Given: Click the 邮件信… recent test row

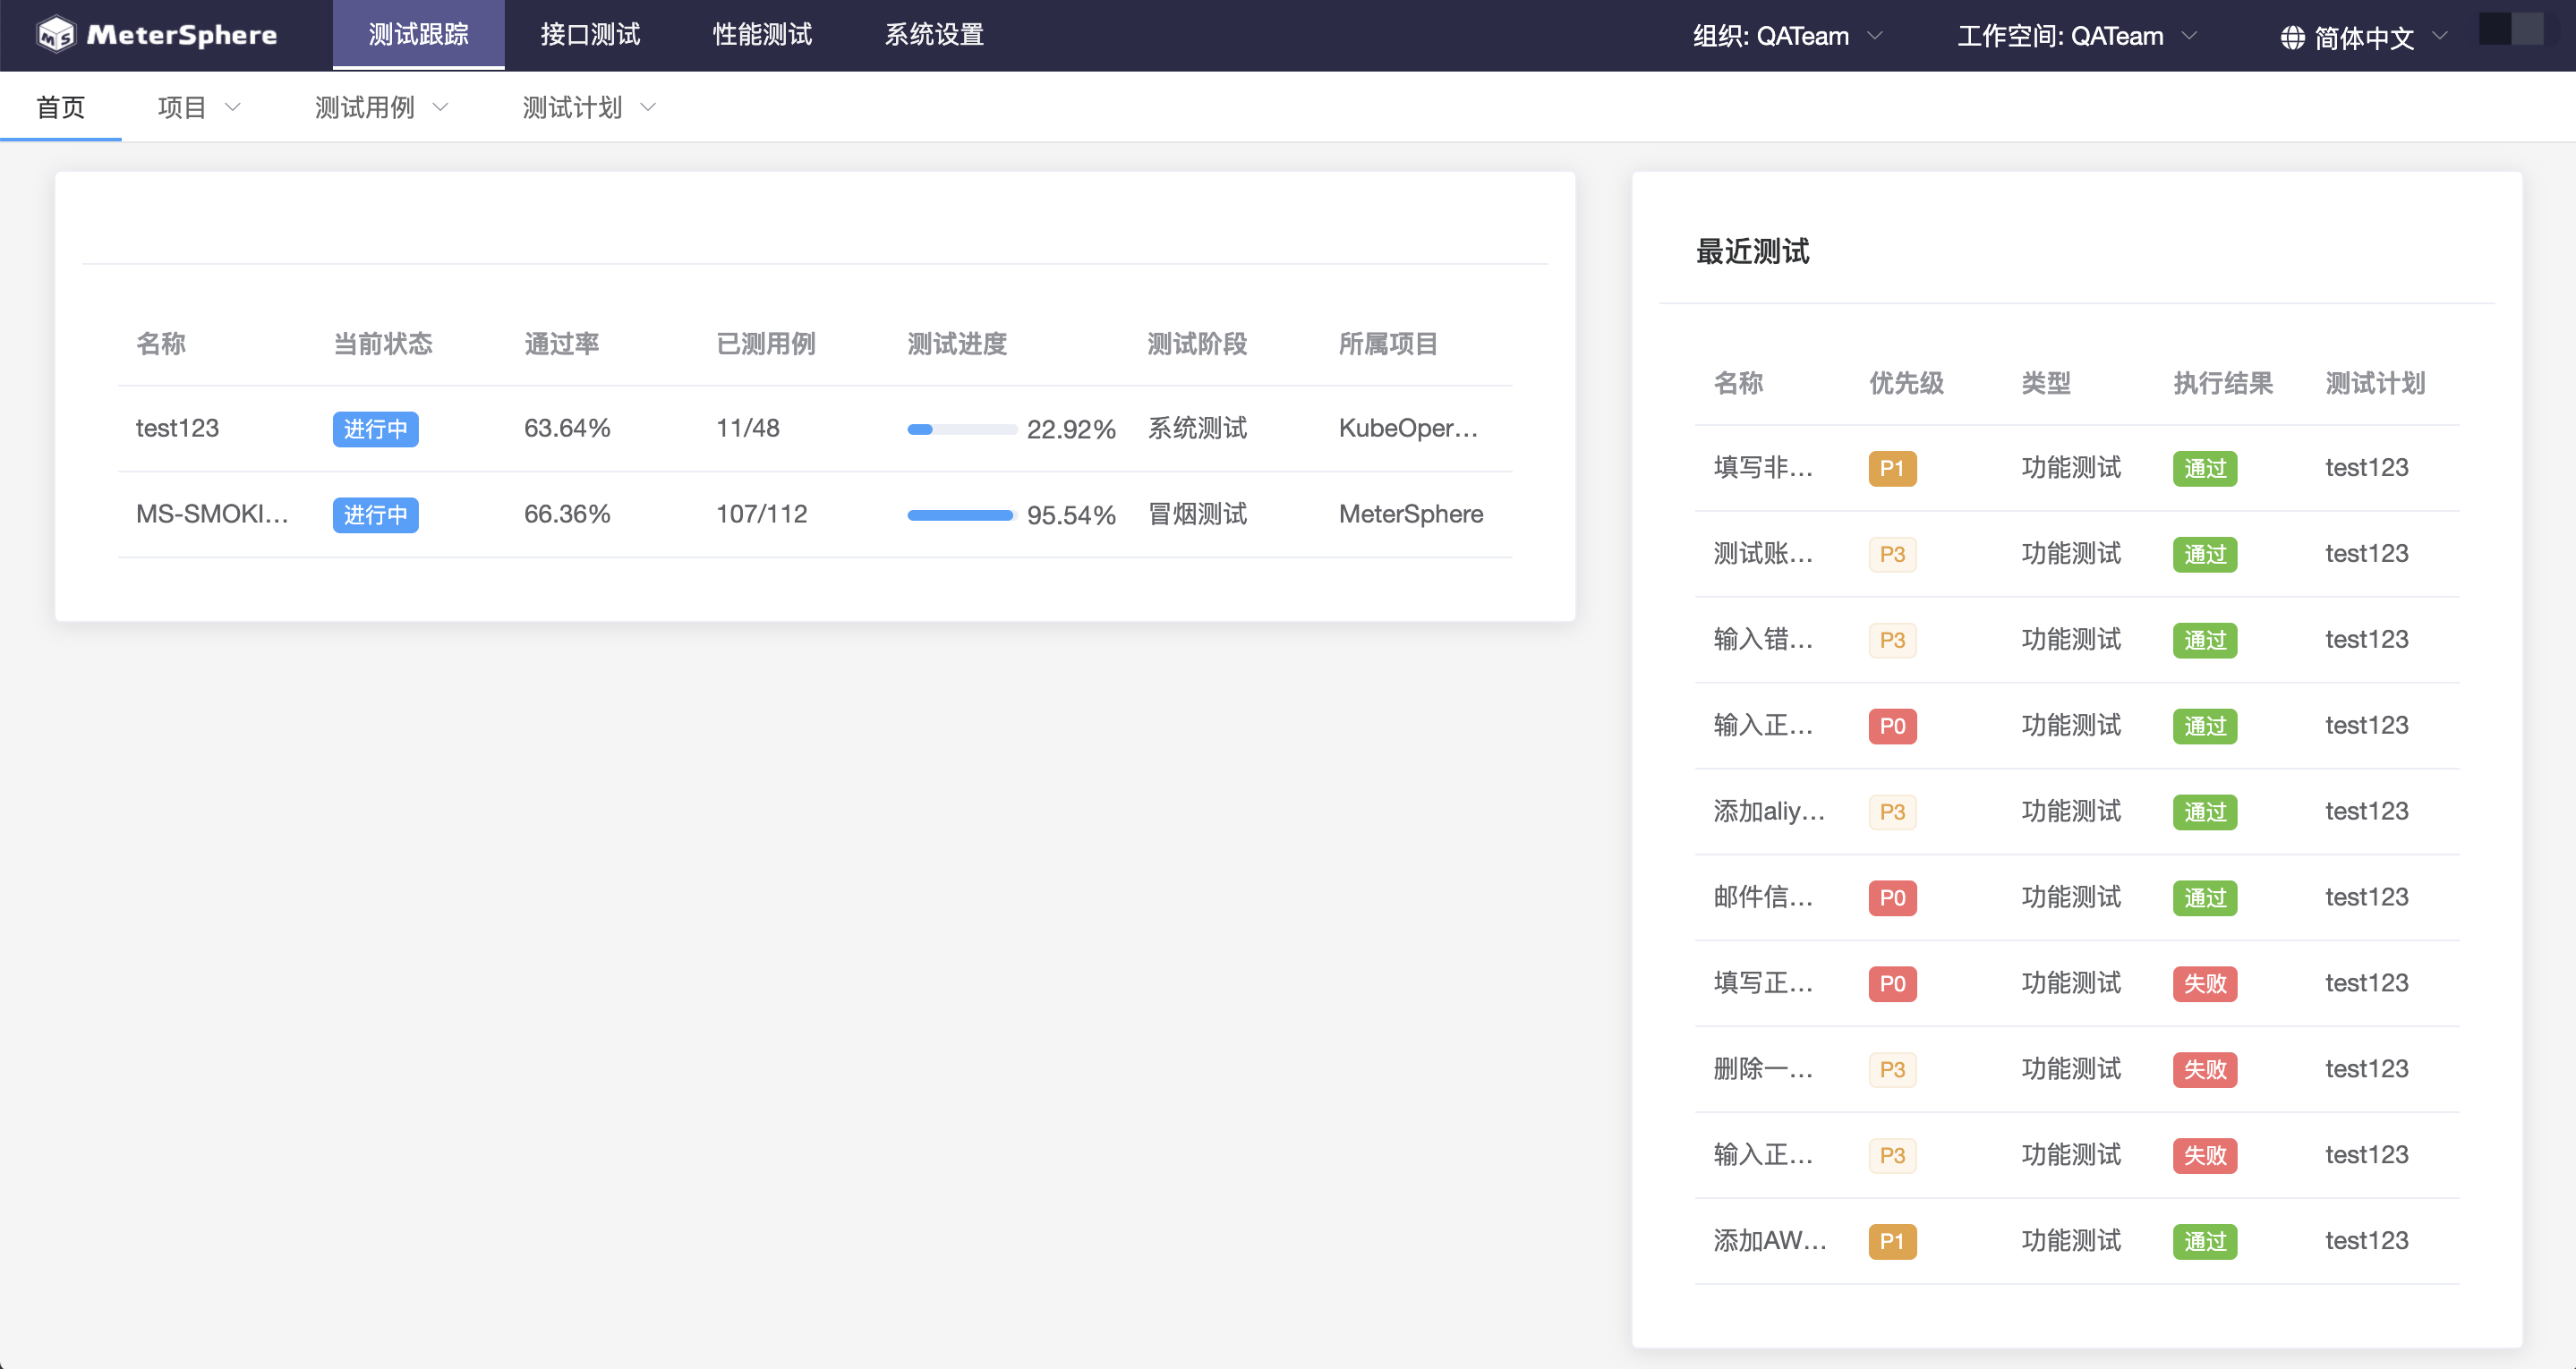Looking at the screenshot, I should pos(2077,898).
